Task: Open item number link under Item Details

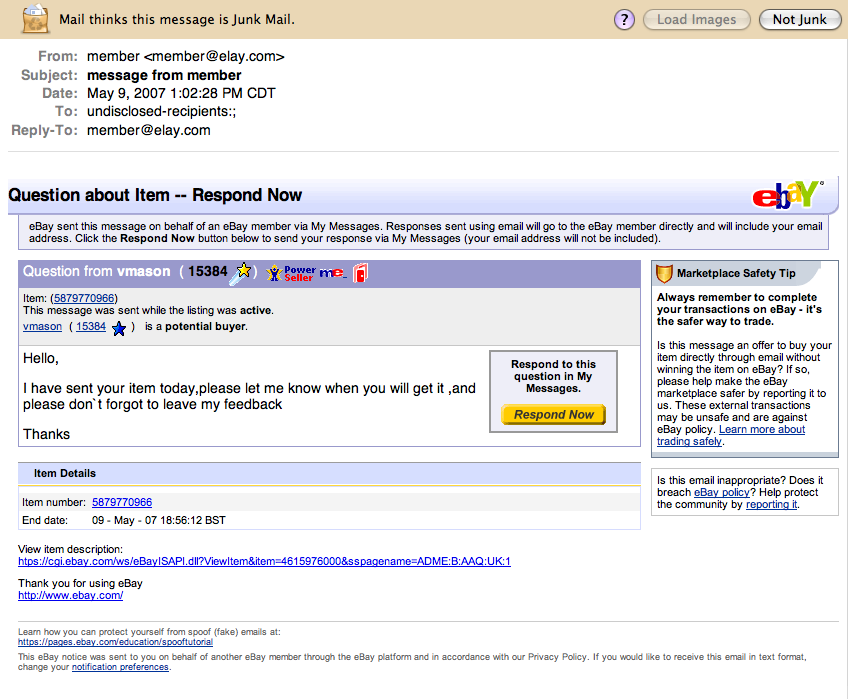Action: 122,502
